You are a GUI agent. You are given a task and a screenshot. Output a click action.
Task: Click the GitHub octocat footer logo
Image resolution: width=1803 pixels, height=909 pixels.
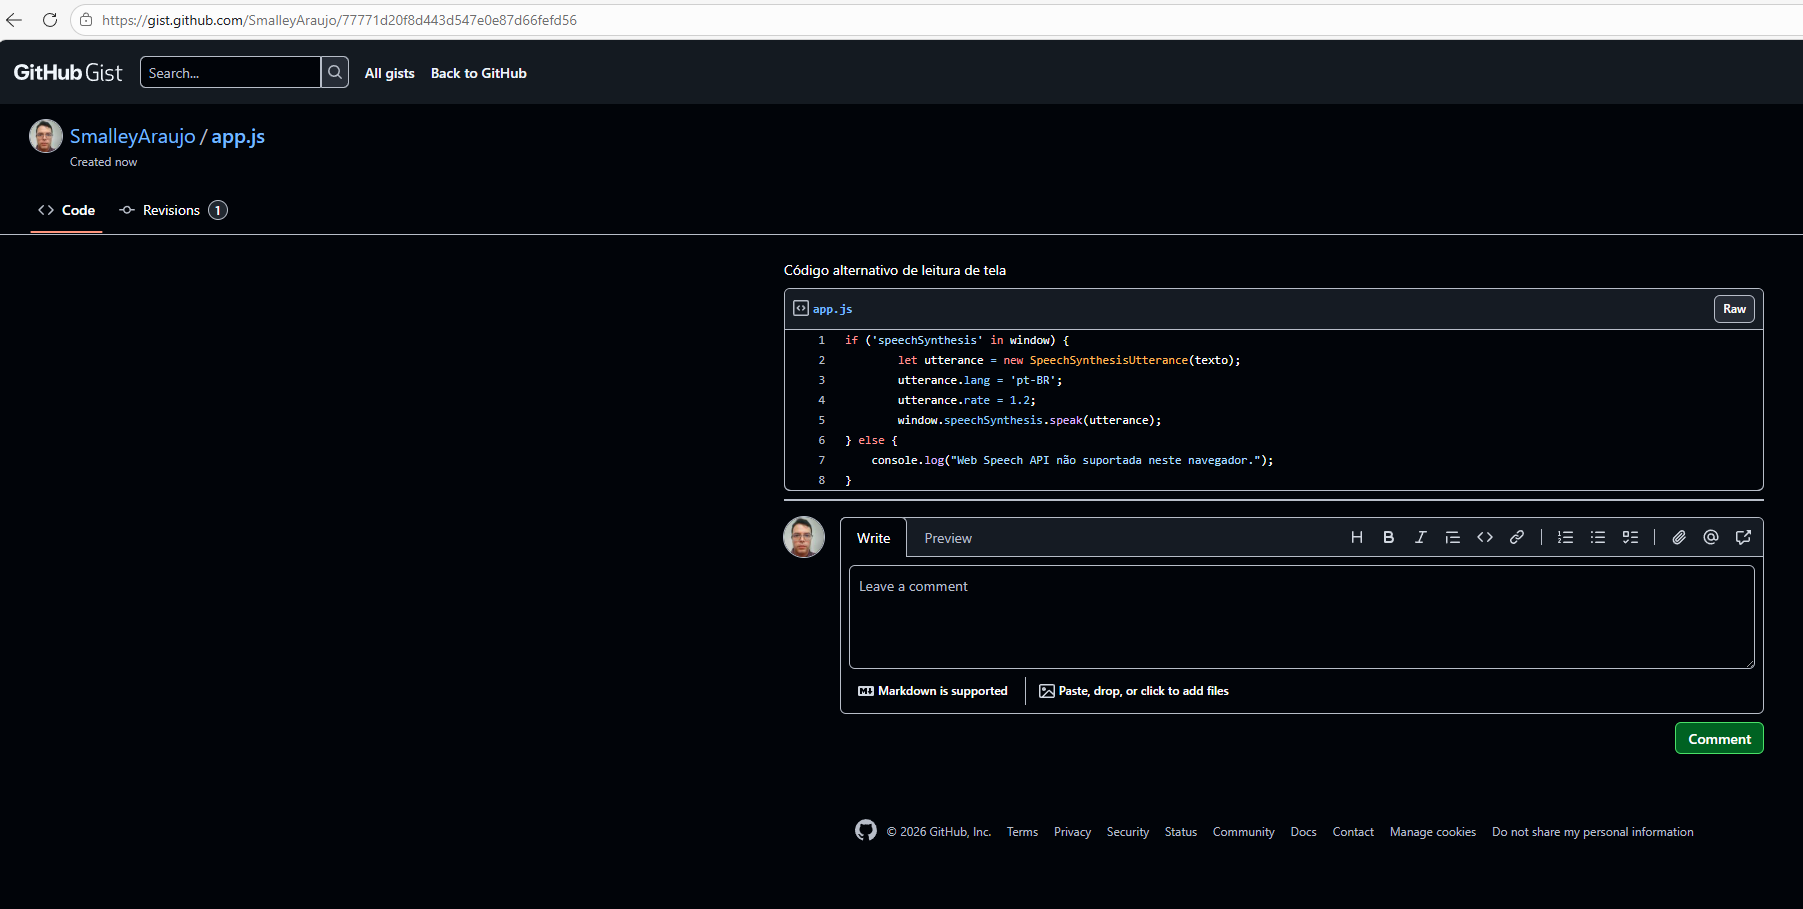[866, 831]
